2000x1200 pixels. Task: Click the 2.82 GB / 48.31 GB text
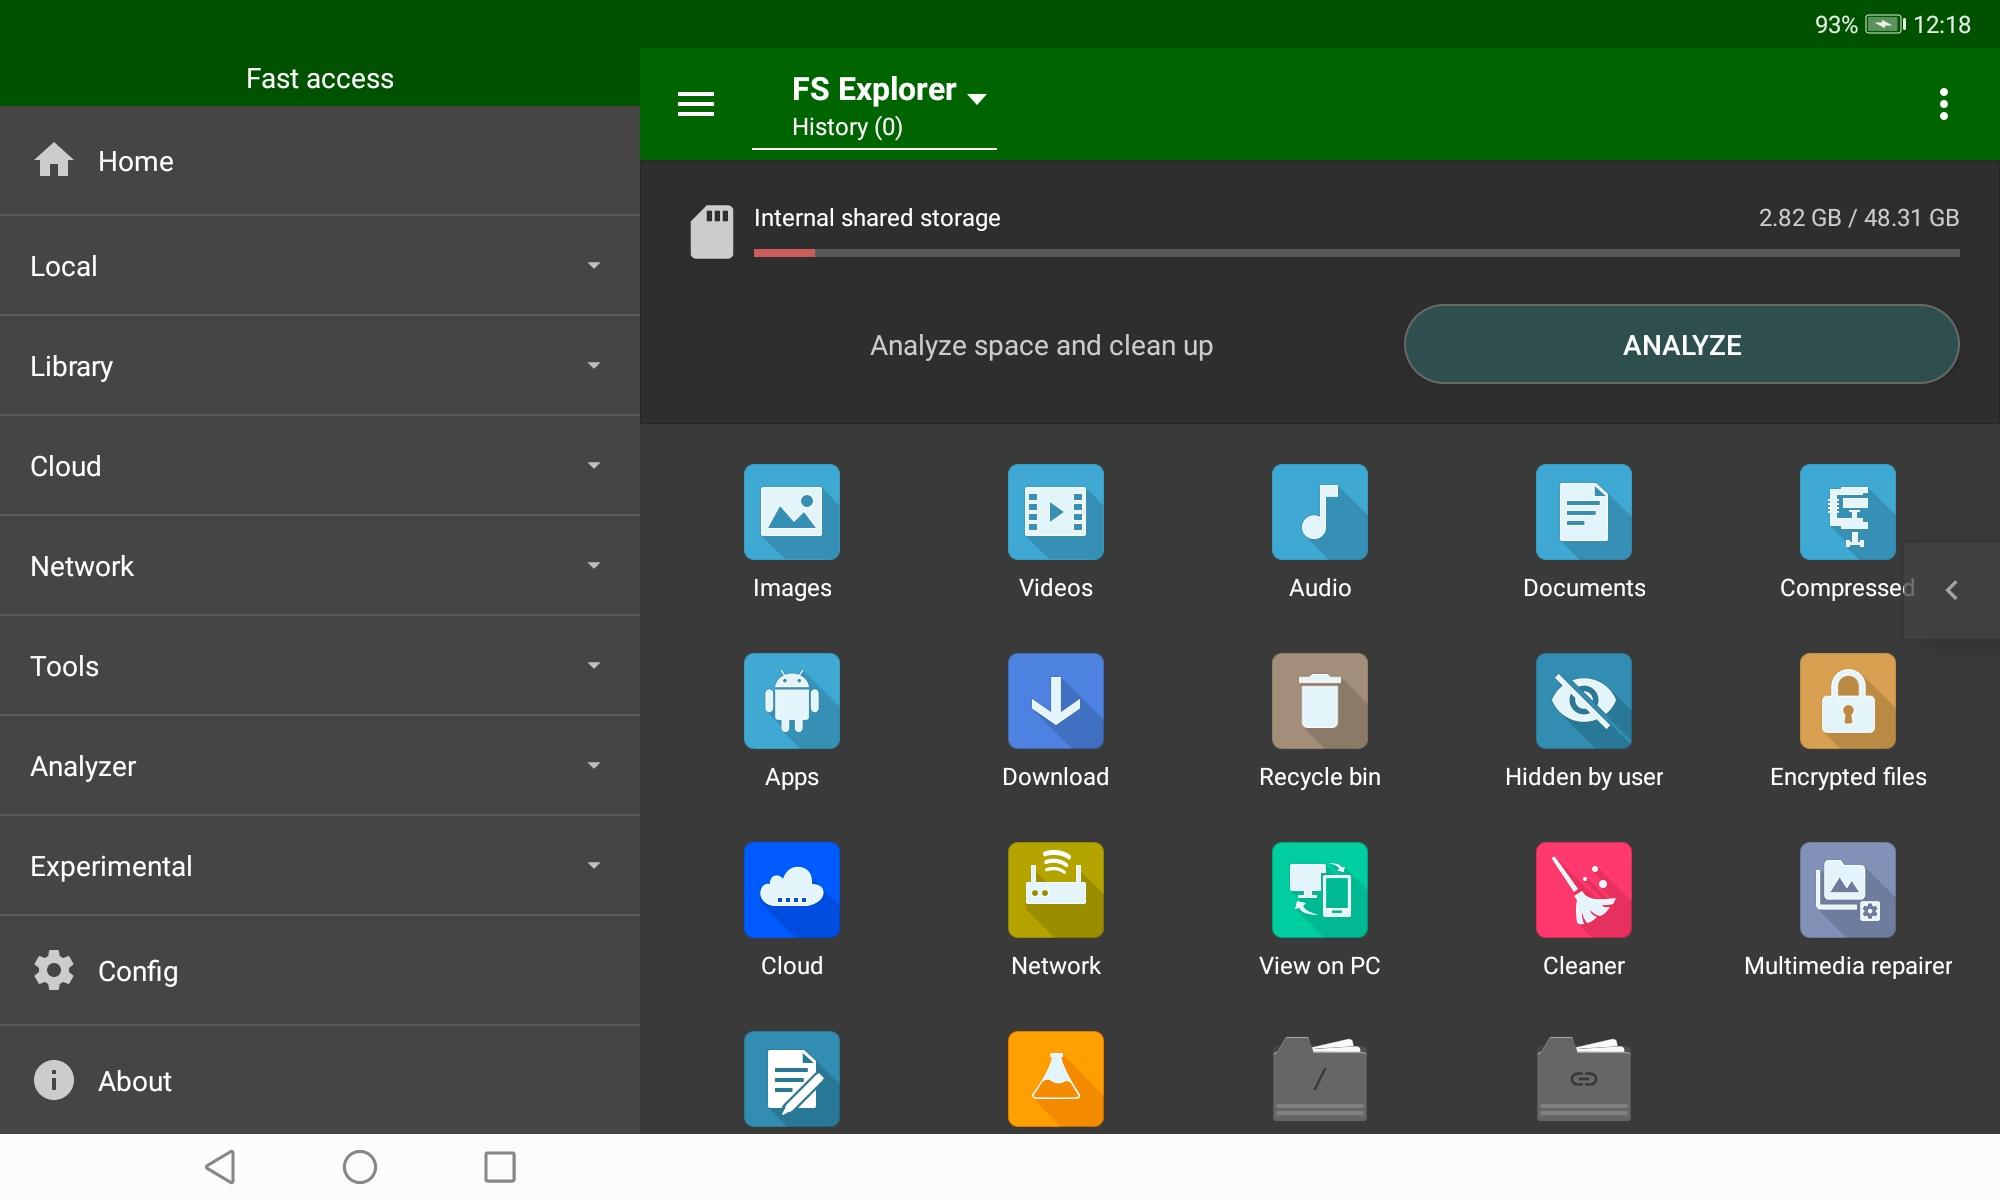(1859, 218)
